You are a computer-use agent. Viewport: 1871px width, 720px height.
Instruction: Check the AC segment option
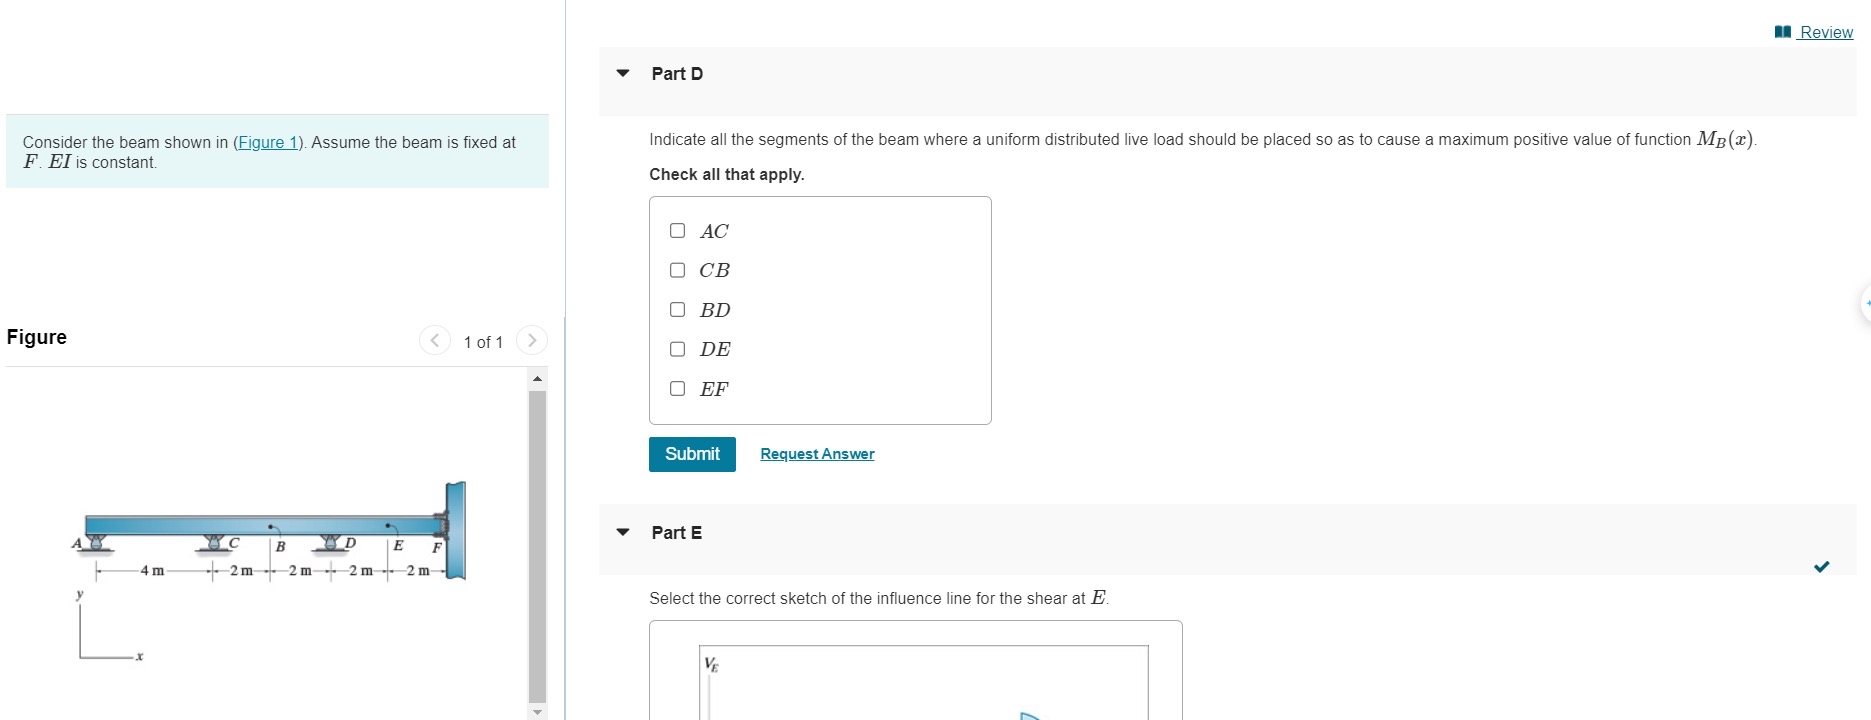[677, 230]
